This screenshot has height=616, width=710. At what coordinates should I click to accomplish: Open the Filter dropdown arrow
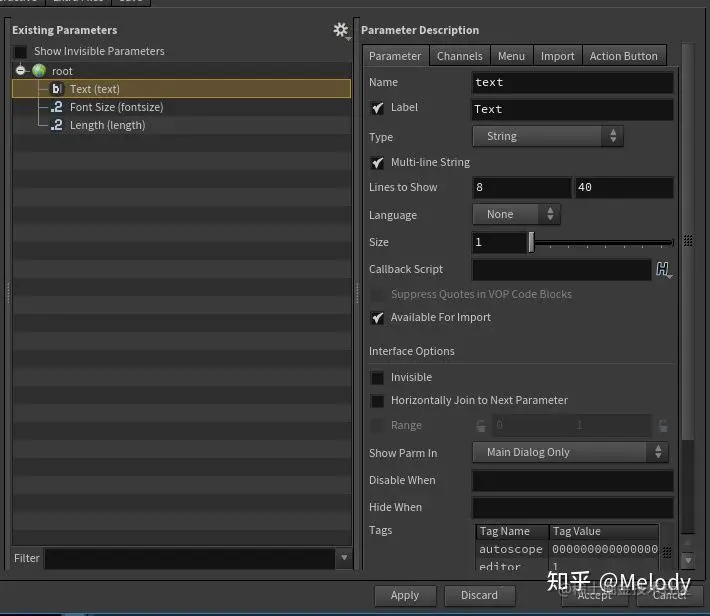(344, 558)
